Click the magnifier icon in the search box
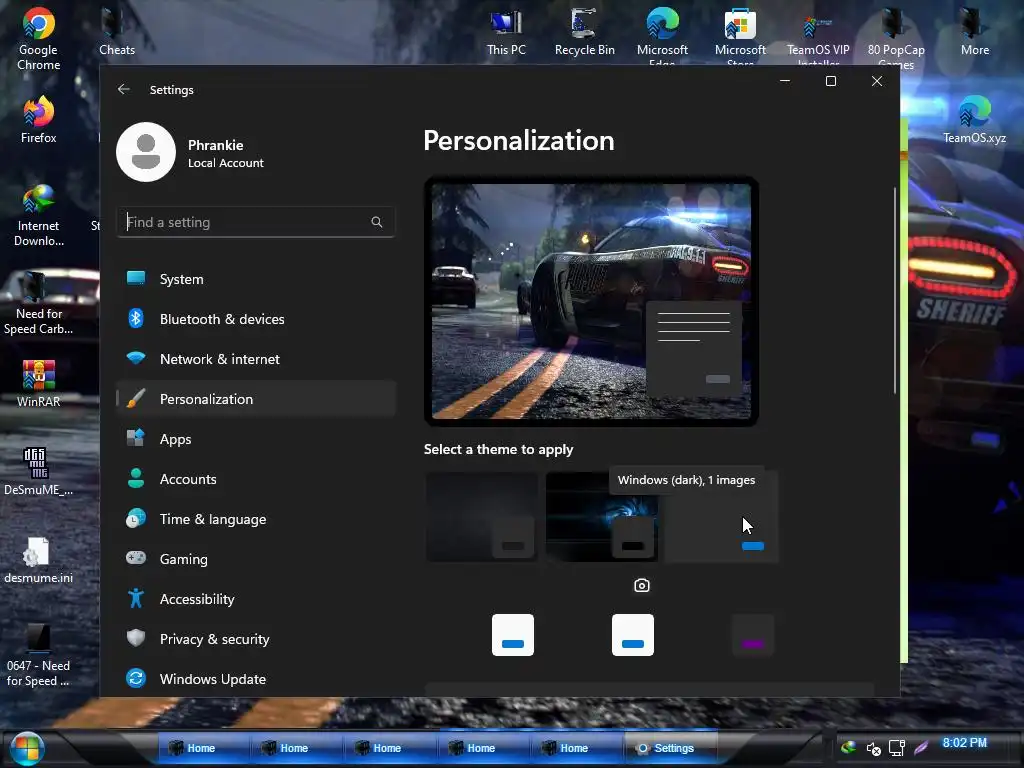 (x=377, y=222)
